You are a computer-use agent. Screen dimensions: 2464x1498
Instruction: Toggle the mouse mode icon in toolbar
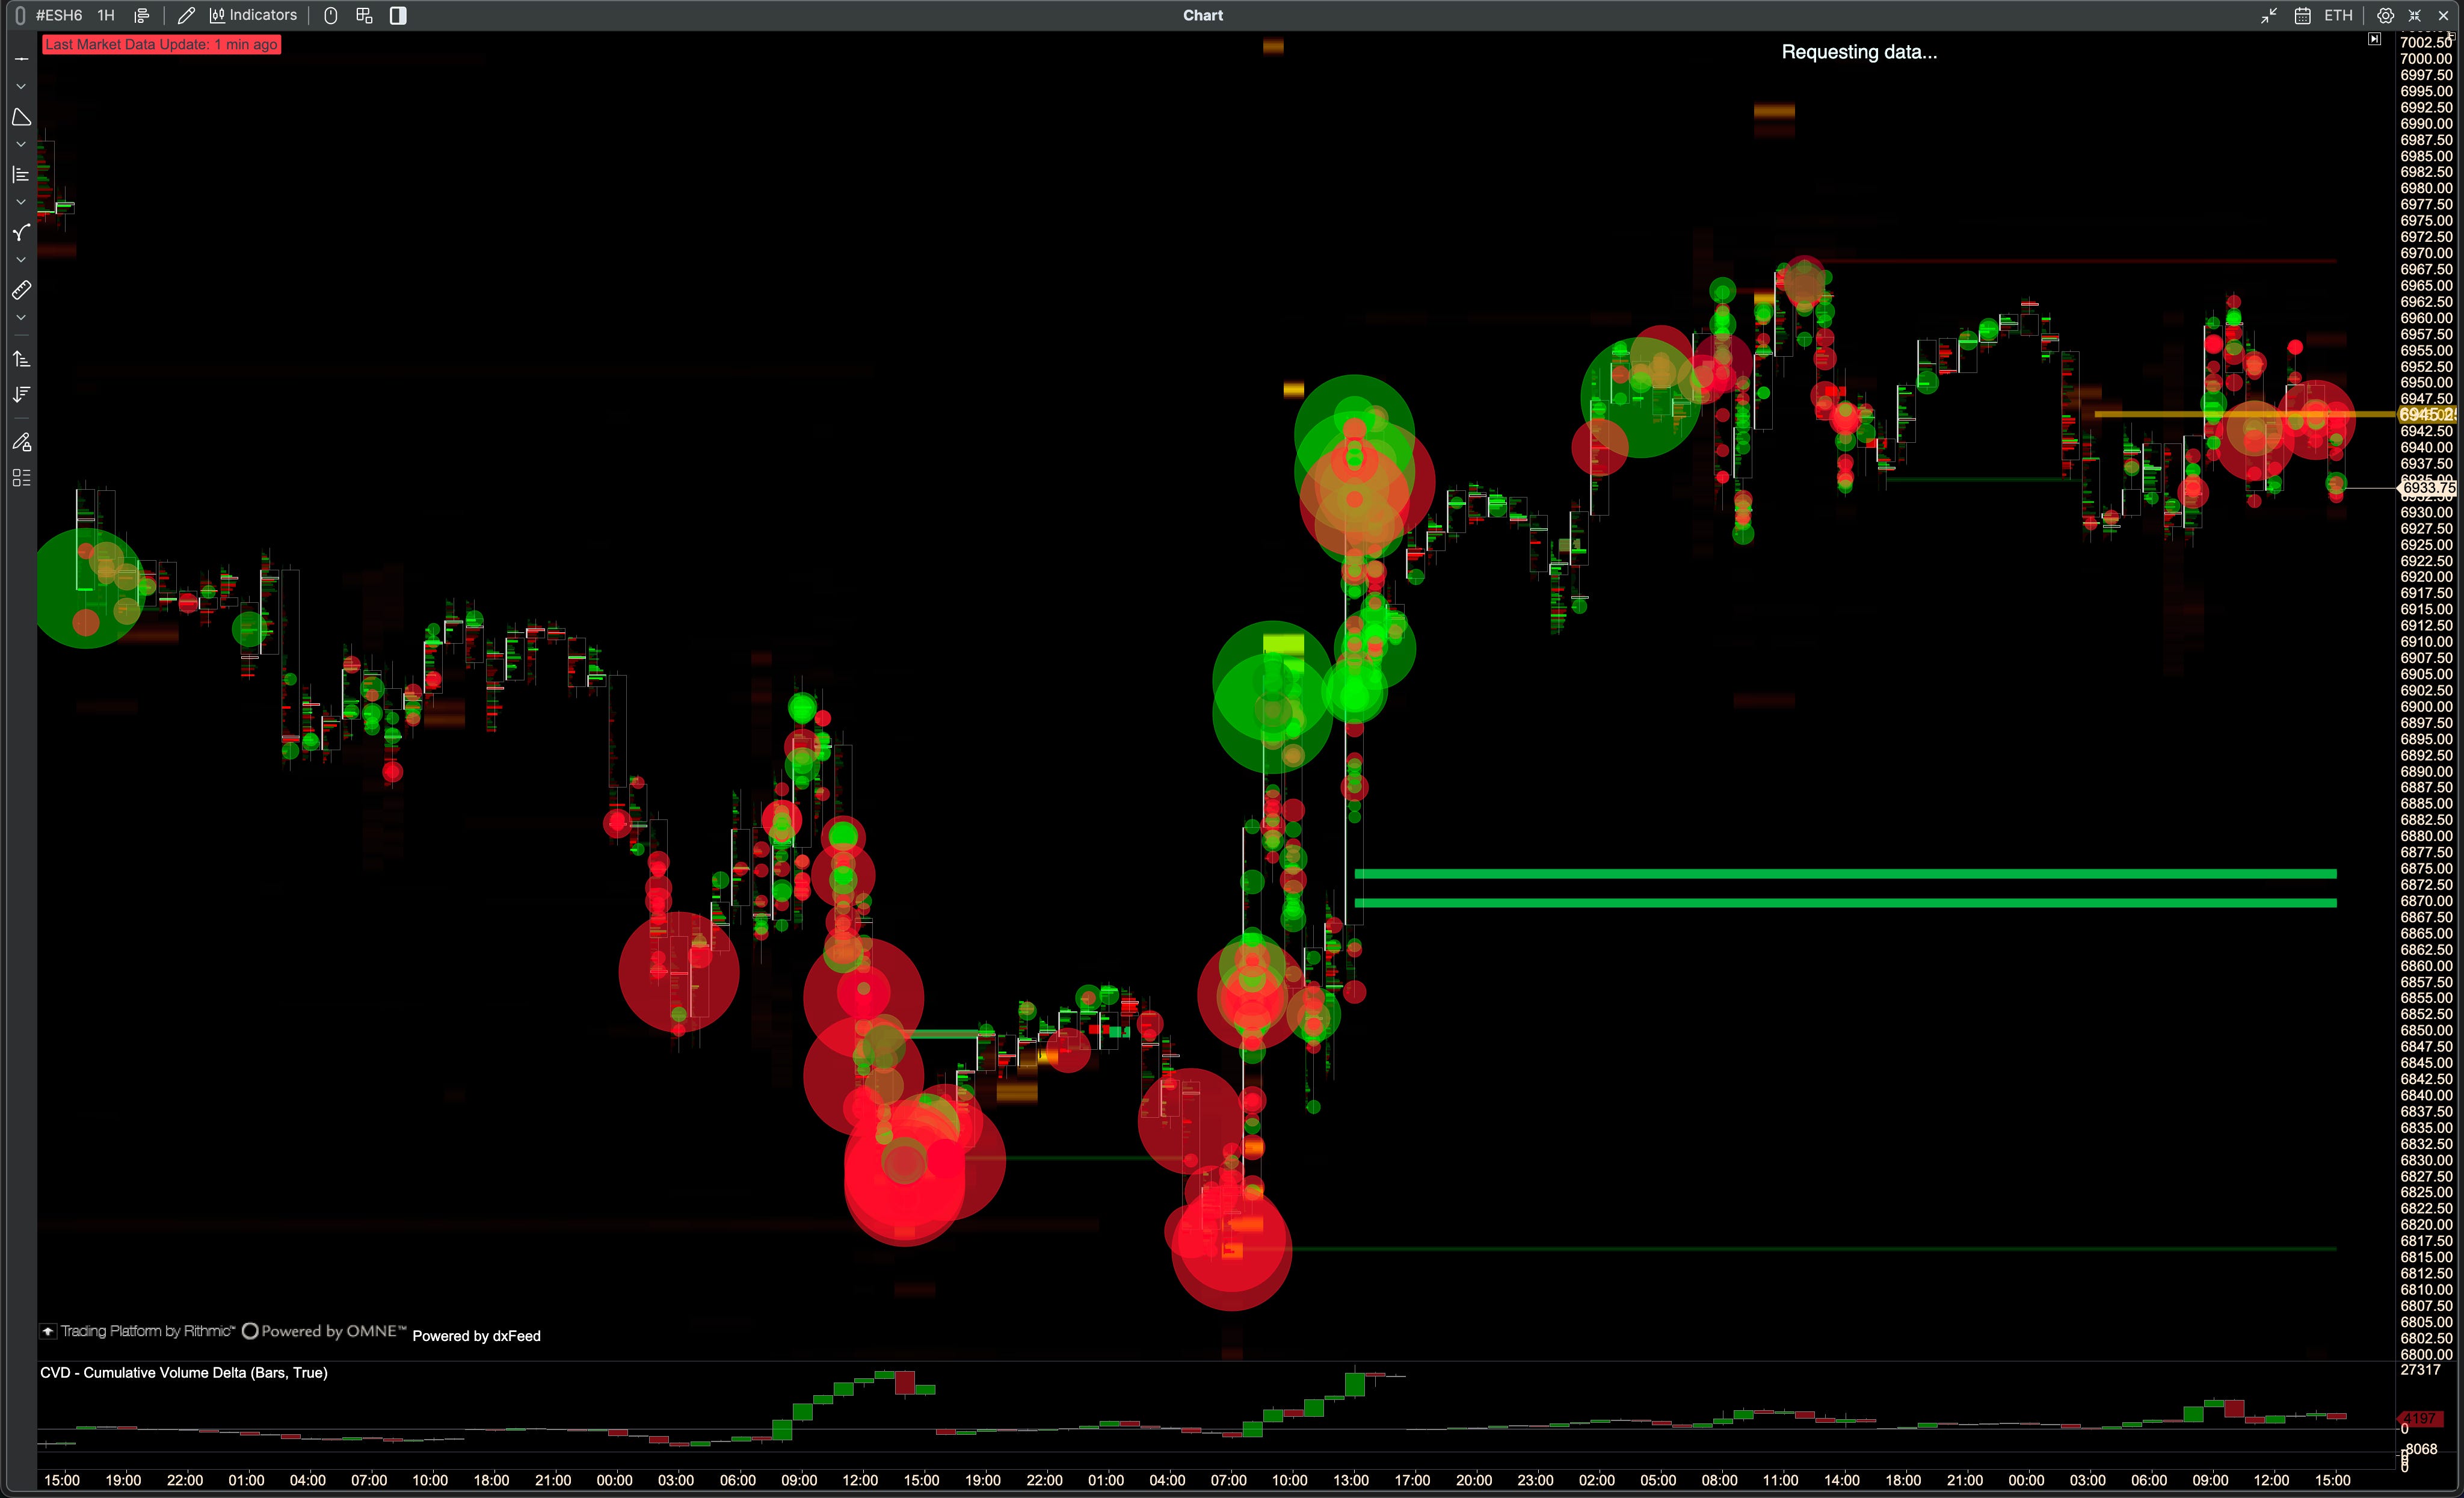click(x=331, y=15)
